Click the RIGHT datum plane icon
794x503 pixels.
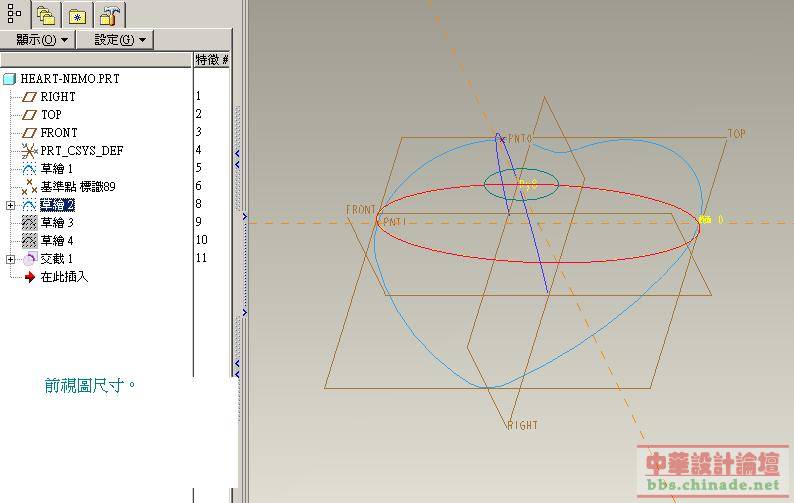tap(29, 97)
